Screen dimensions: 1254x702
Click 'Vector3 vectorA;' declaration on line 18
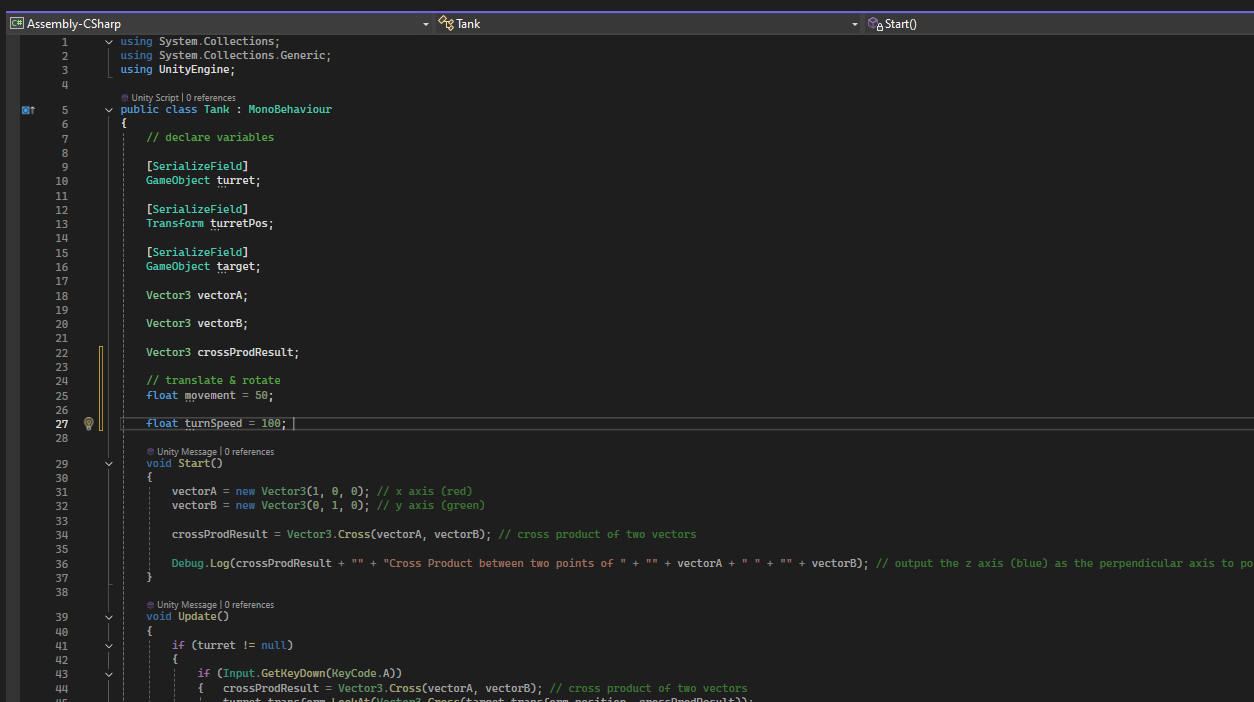pyautogui.click(x=197, y=296)
